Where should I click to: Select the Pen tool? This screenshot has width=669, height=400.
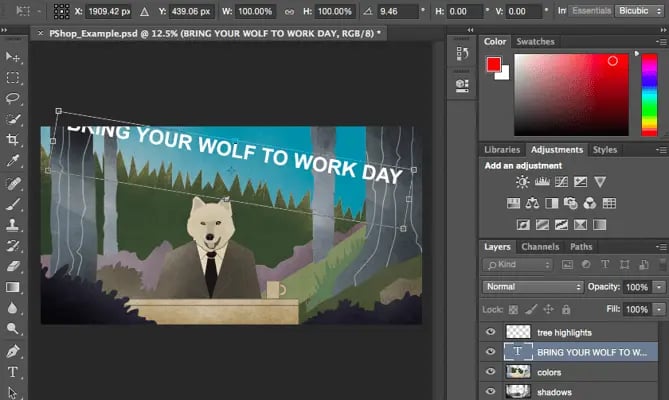pyautogui.click(x=13, y=351)
